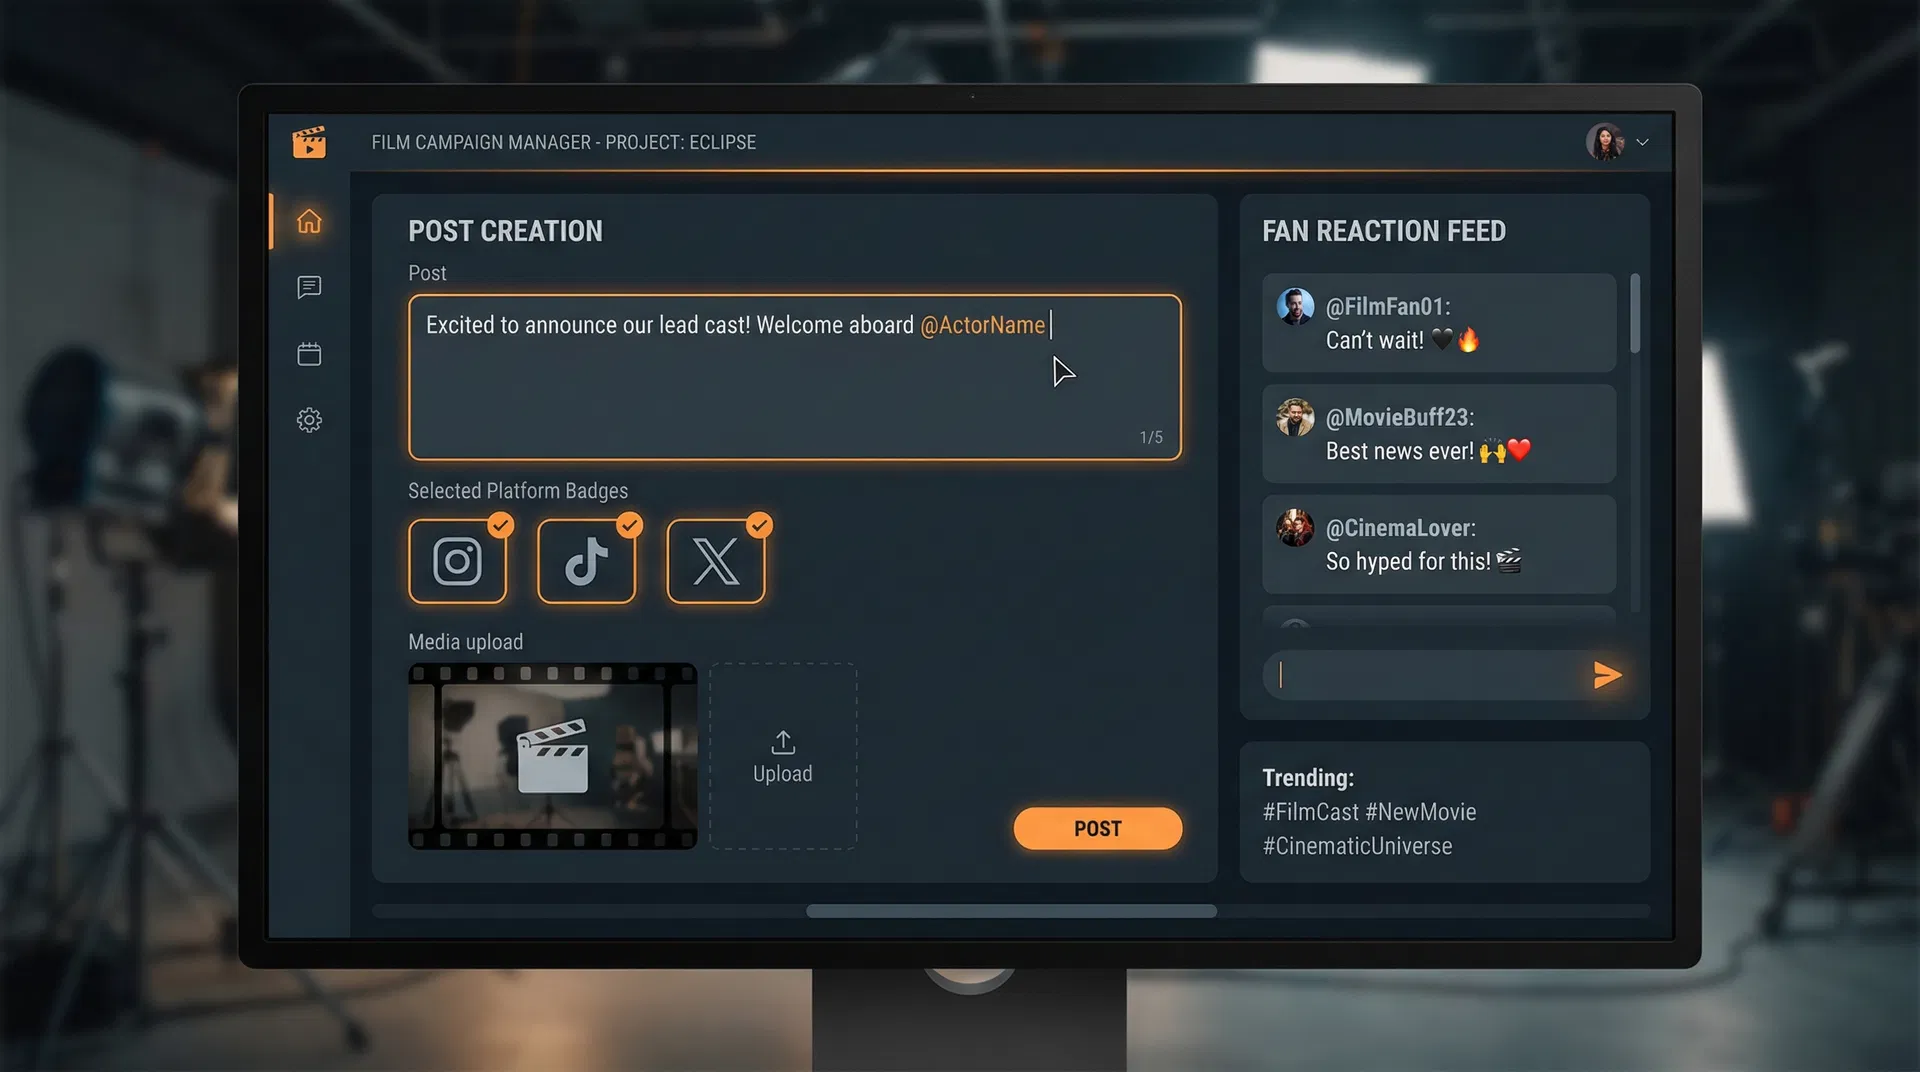The image size is (1920, 1072).
Task: Open the uploaded film clip thumbnail
Action: (x=552, y=756)
